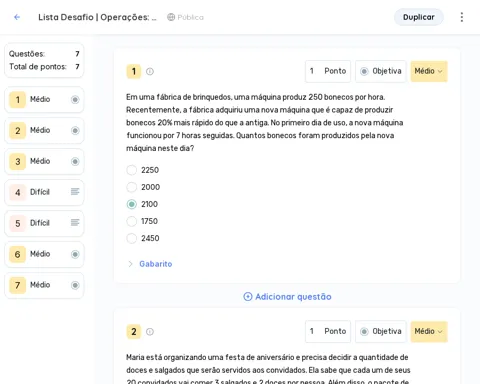Click the essay lines icon in sidebar item 5

(x=75, y=223)
